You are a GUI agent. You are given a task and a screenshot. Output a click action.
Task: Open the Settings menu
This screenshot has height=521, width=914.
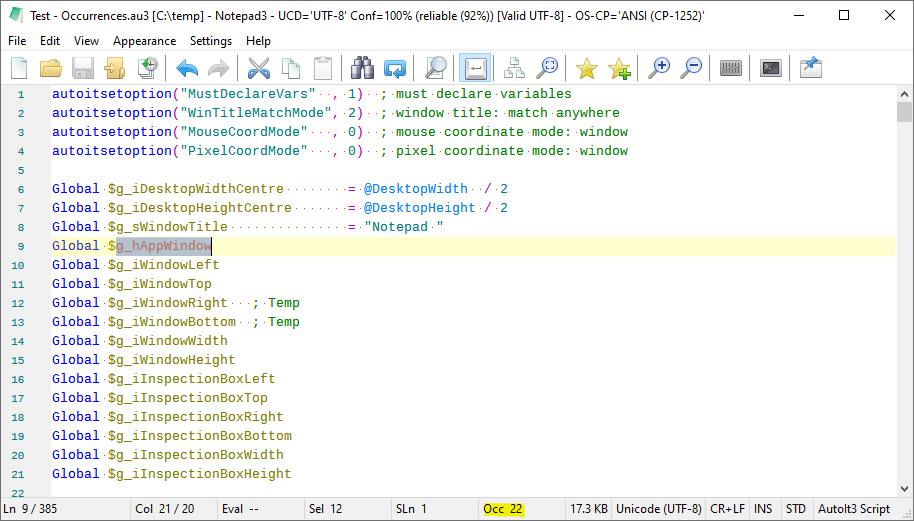[x=211, y=41]
